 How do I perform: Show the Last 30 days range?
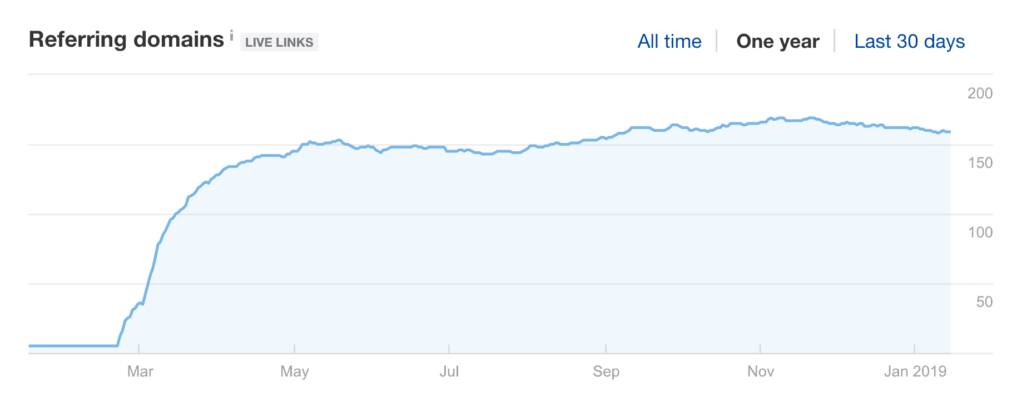point(909,41)
